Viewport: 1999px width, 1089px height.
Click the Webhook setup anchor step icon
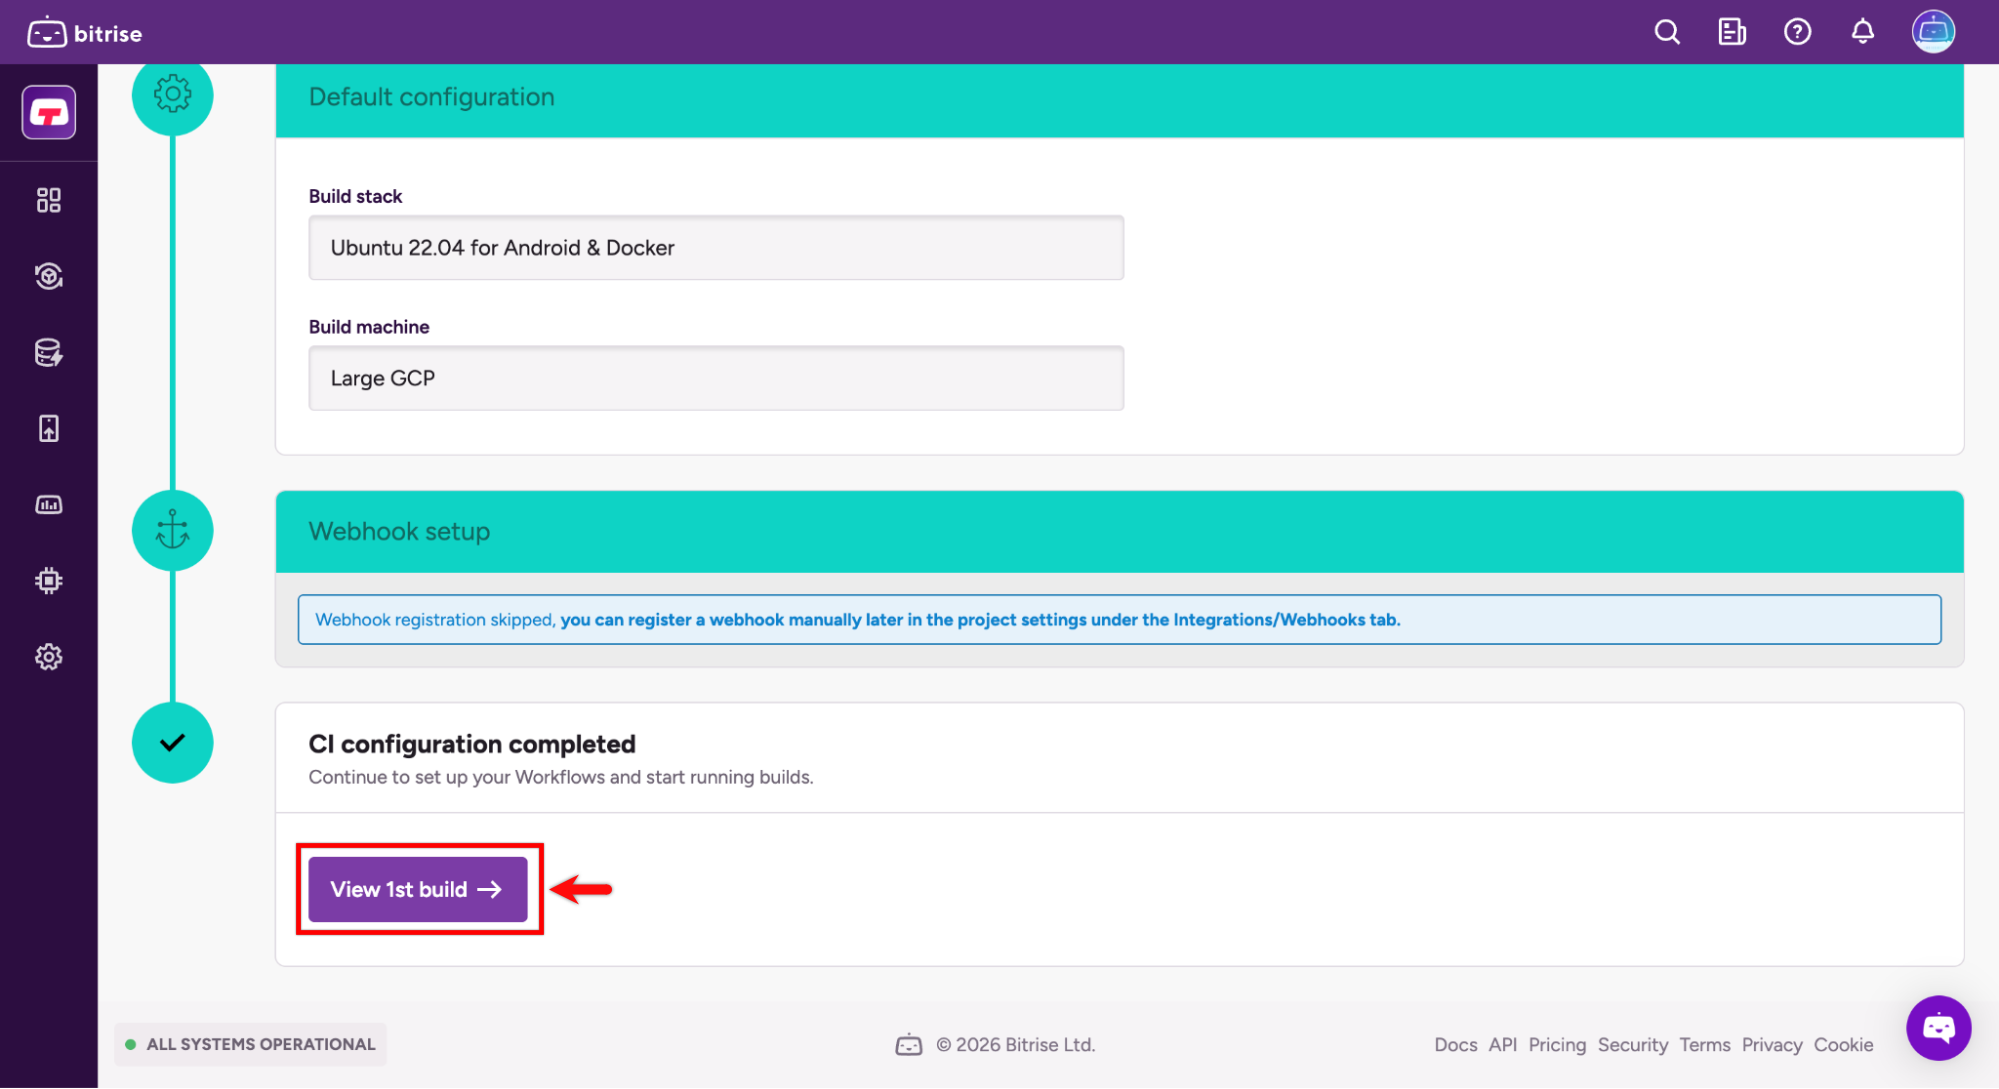tap(172, 530)
